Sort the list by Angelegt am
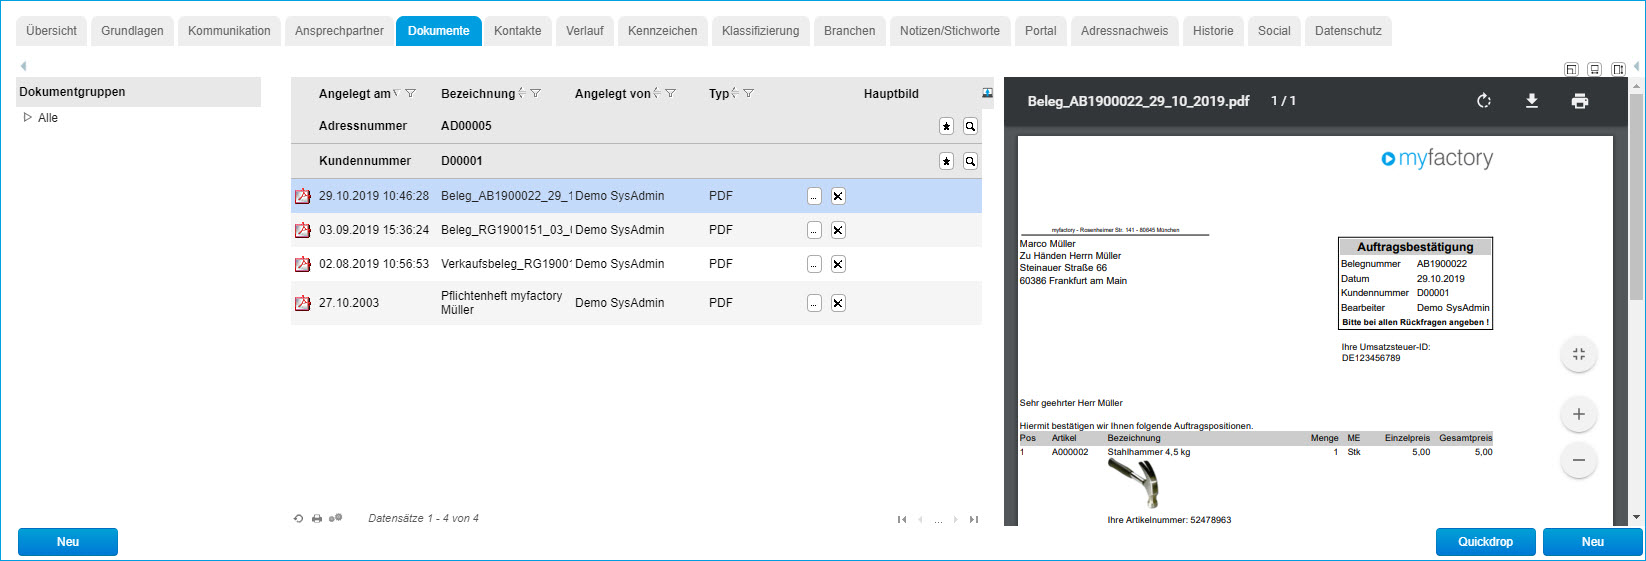This screenshot has height=561, width=1646. pyautogui.click(x=354, y=94)
